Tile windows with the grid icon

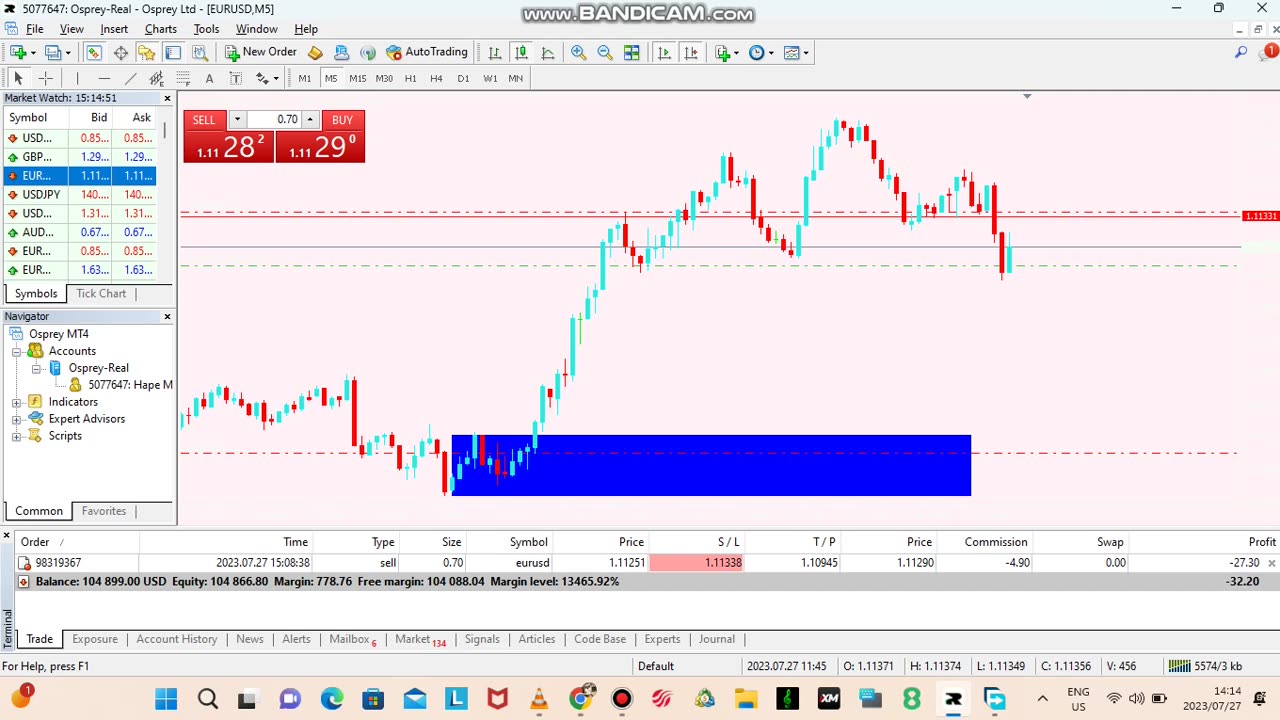(632, 52)
